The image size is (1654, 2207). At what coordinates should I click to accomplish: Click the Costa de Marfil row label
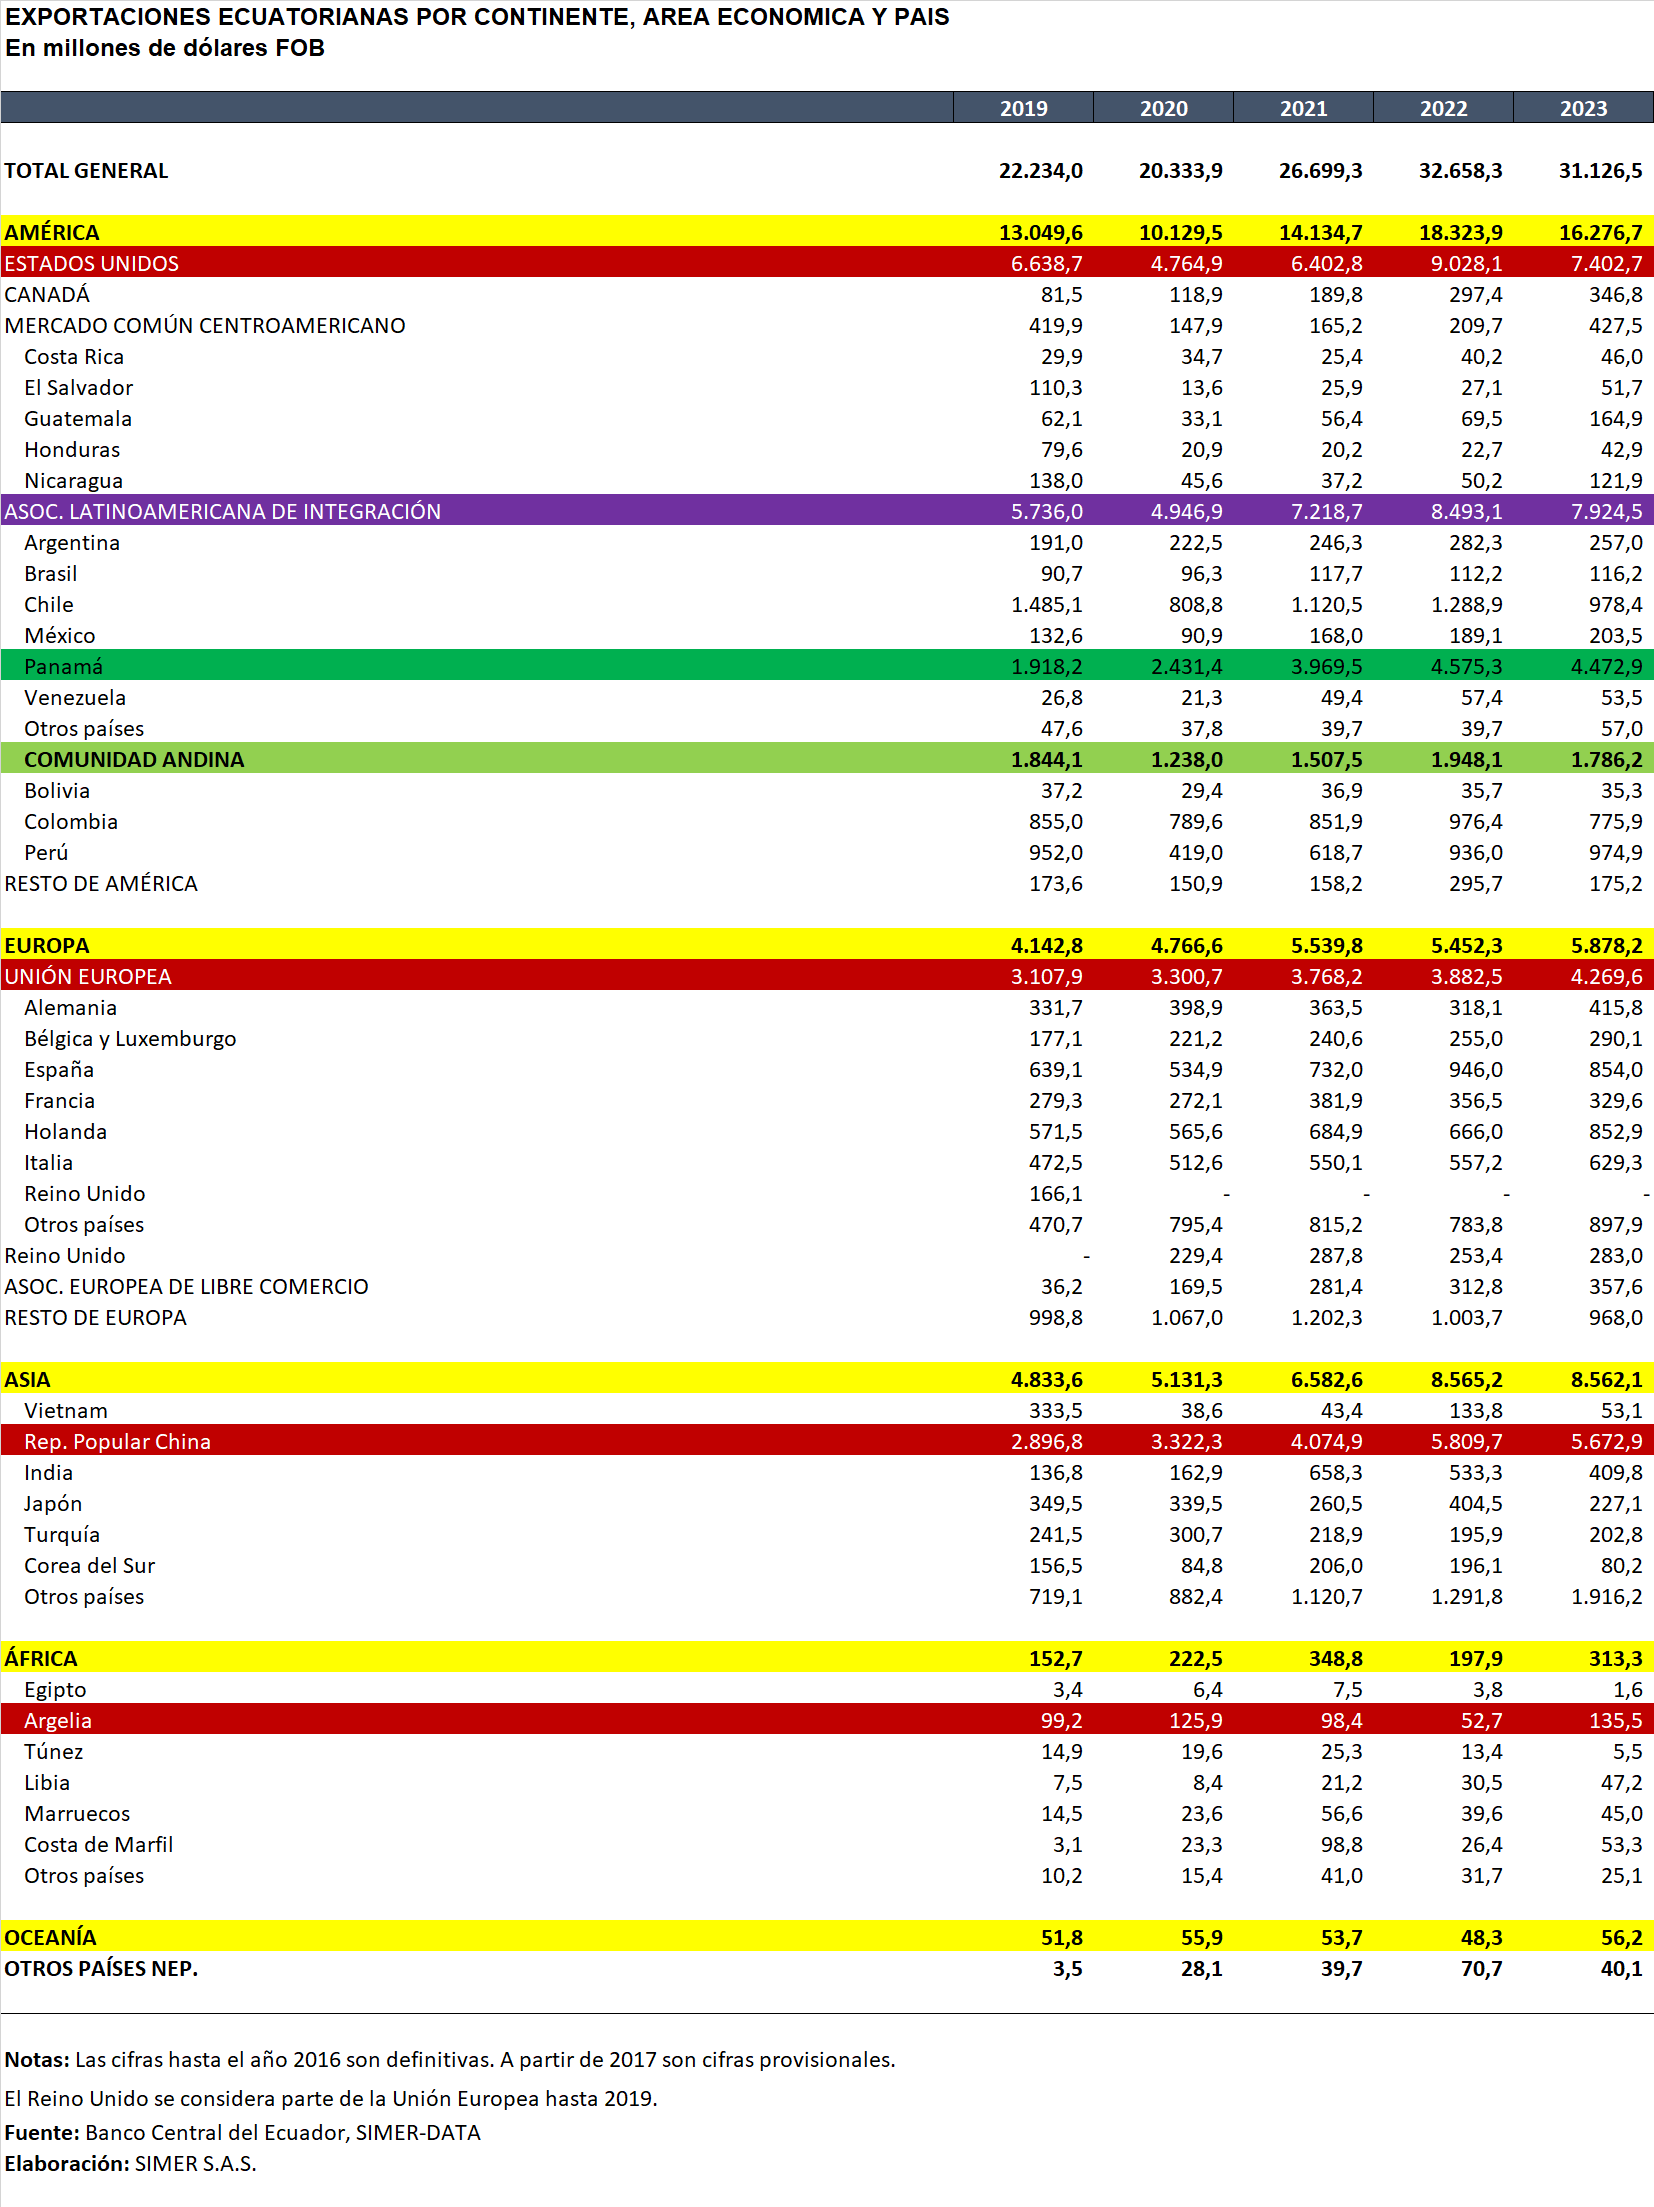98,1845
